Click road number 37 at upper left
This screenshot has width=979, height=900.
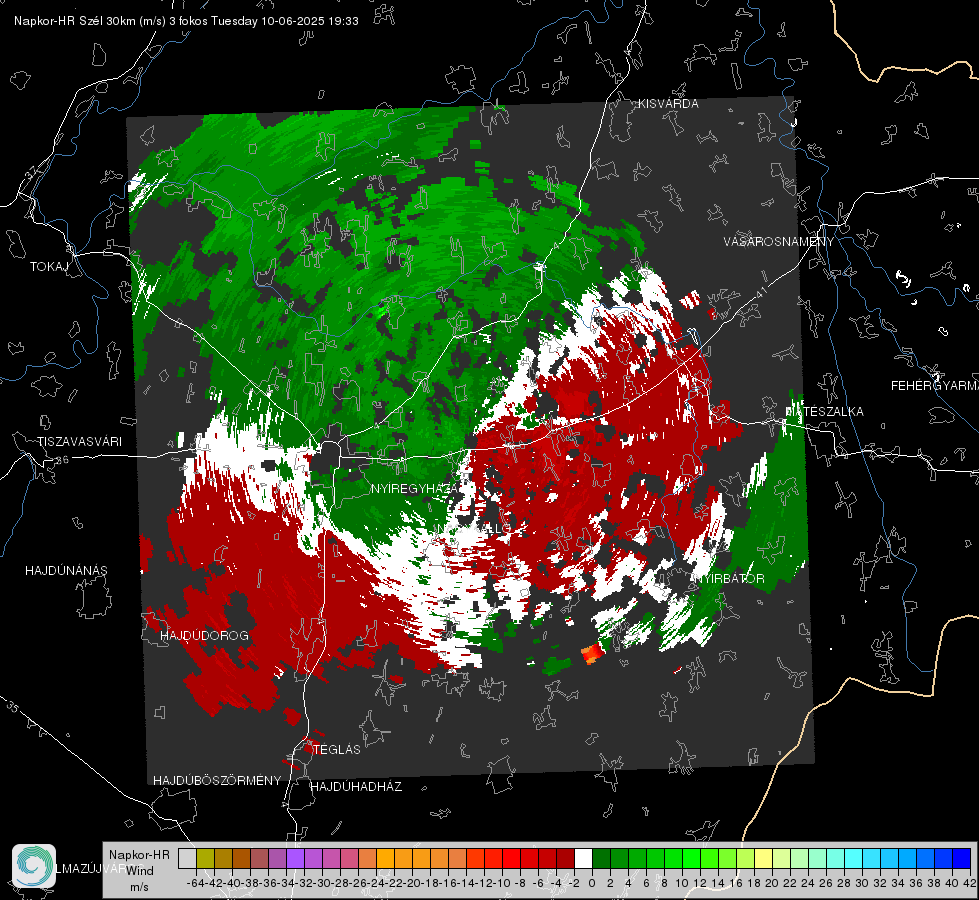(31, 172)
